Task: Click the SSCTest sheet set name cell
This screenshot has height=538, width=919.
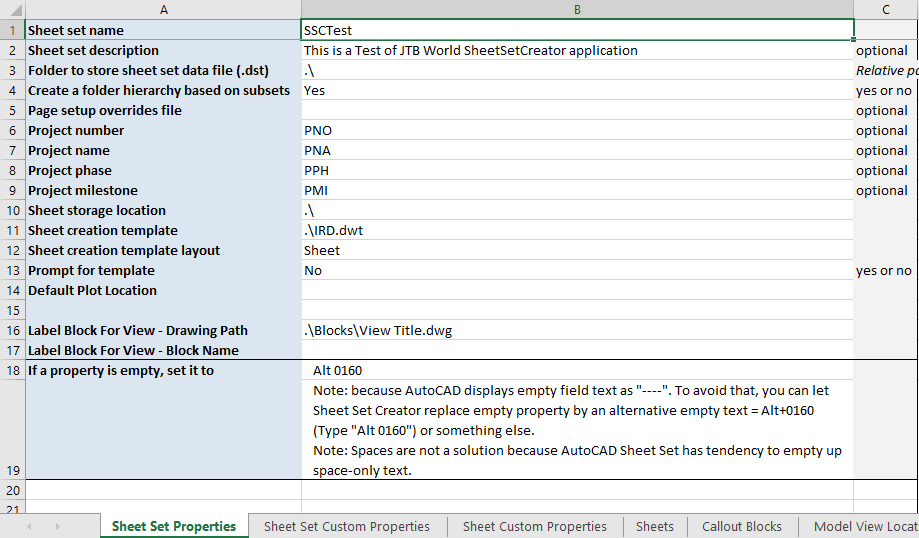Action: point(577,30)
